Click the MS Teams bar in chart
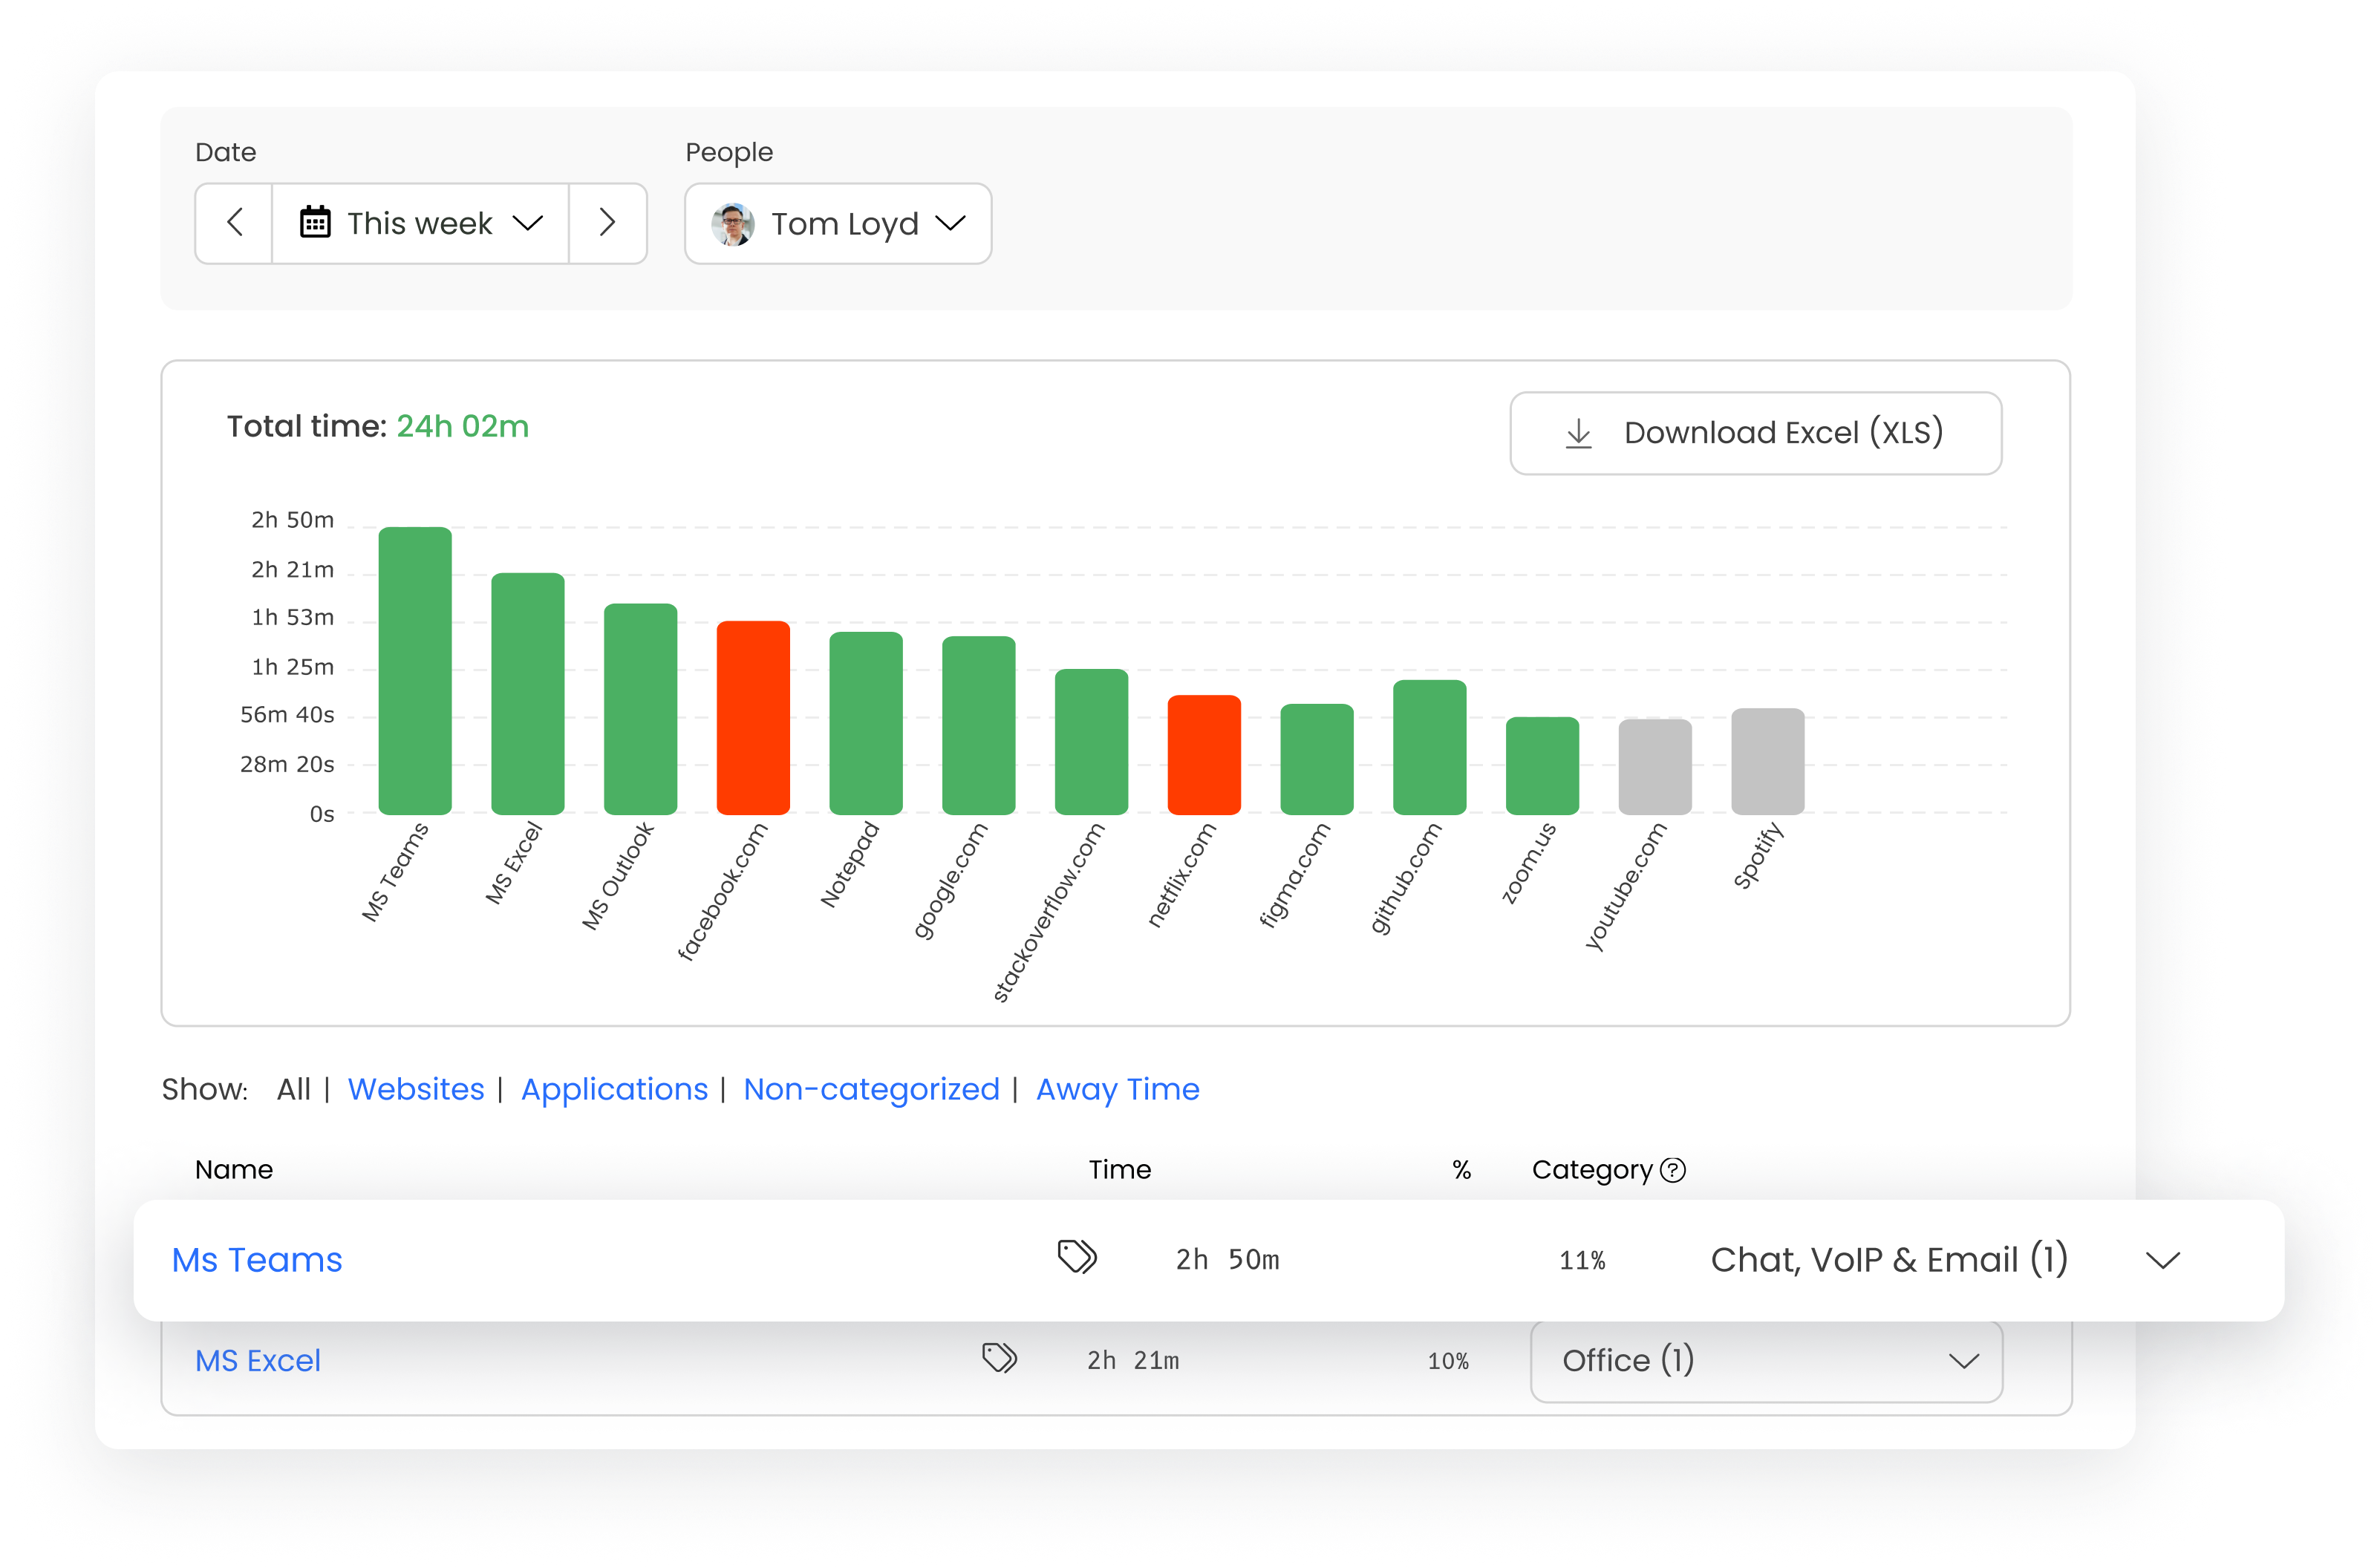2380x1568 pixels. pos(415,670)
